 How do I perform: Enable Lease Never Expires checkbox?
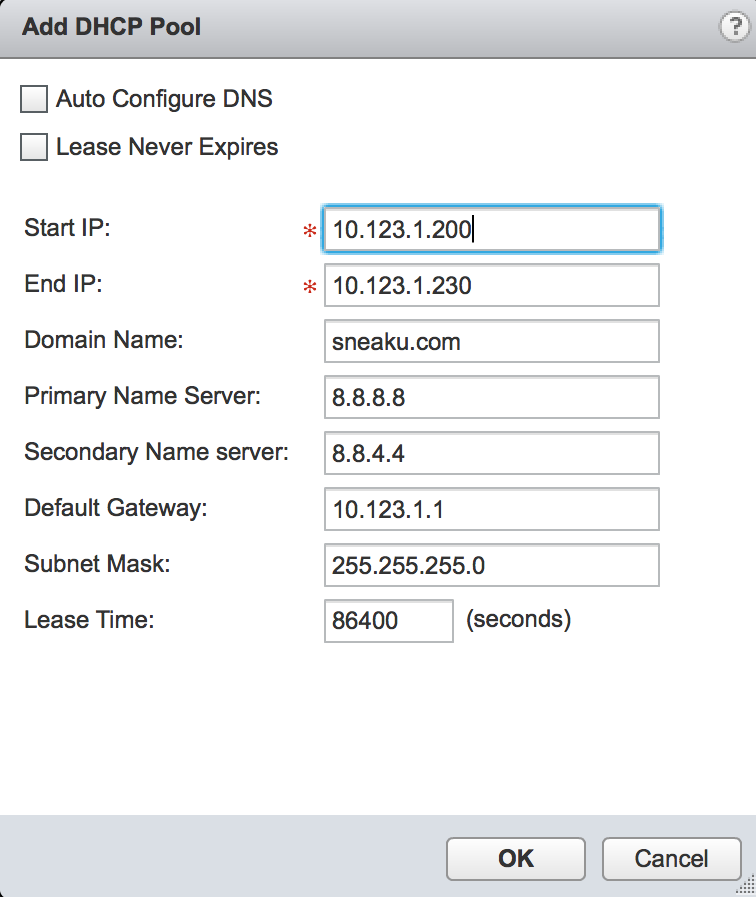pos(34,147)
